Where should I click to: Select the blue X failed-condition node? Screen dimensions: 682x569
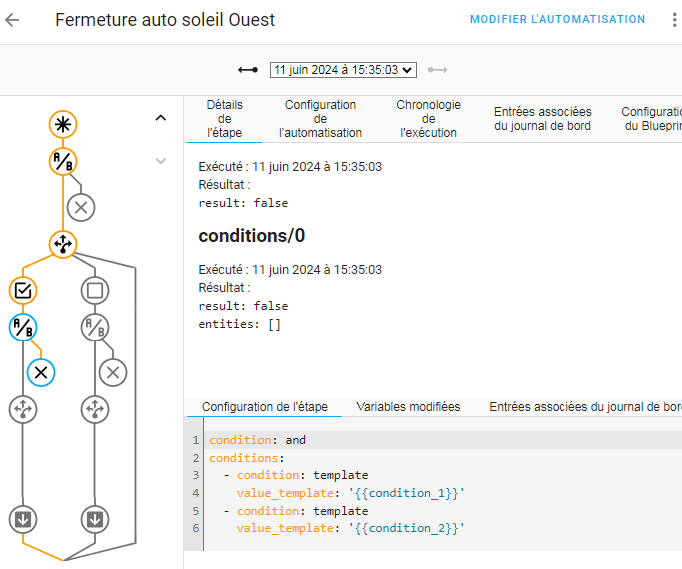(41, 372)
